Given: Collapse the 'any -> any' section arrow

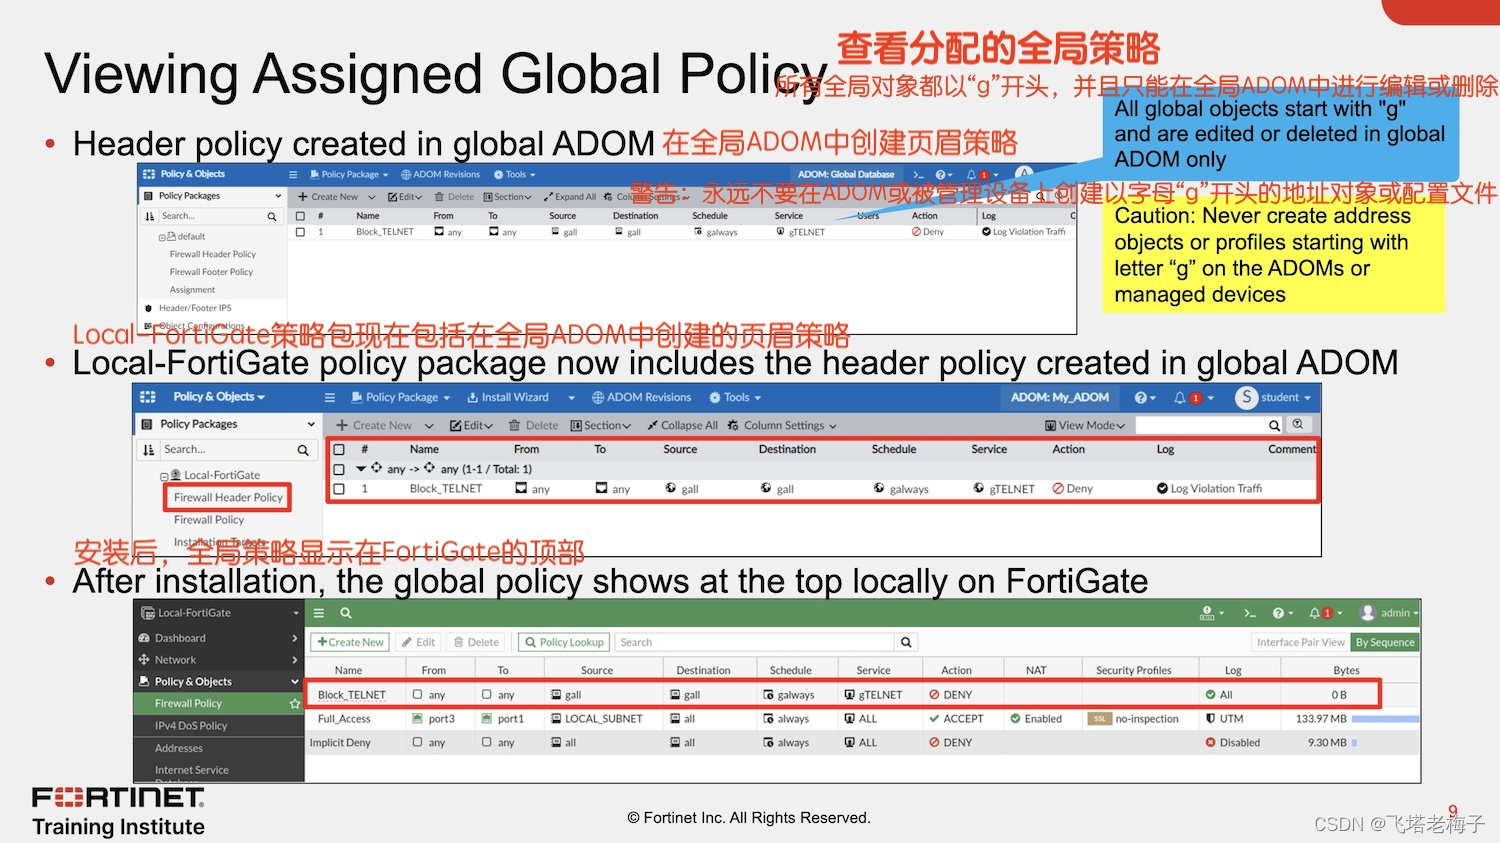Looking at the screenshot, I should [361, 469].
